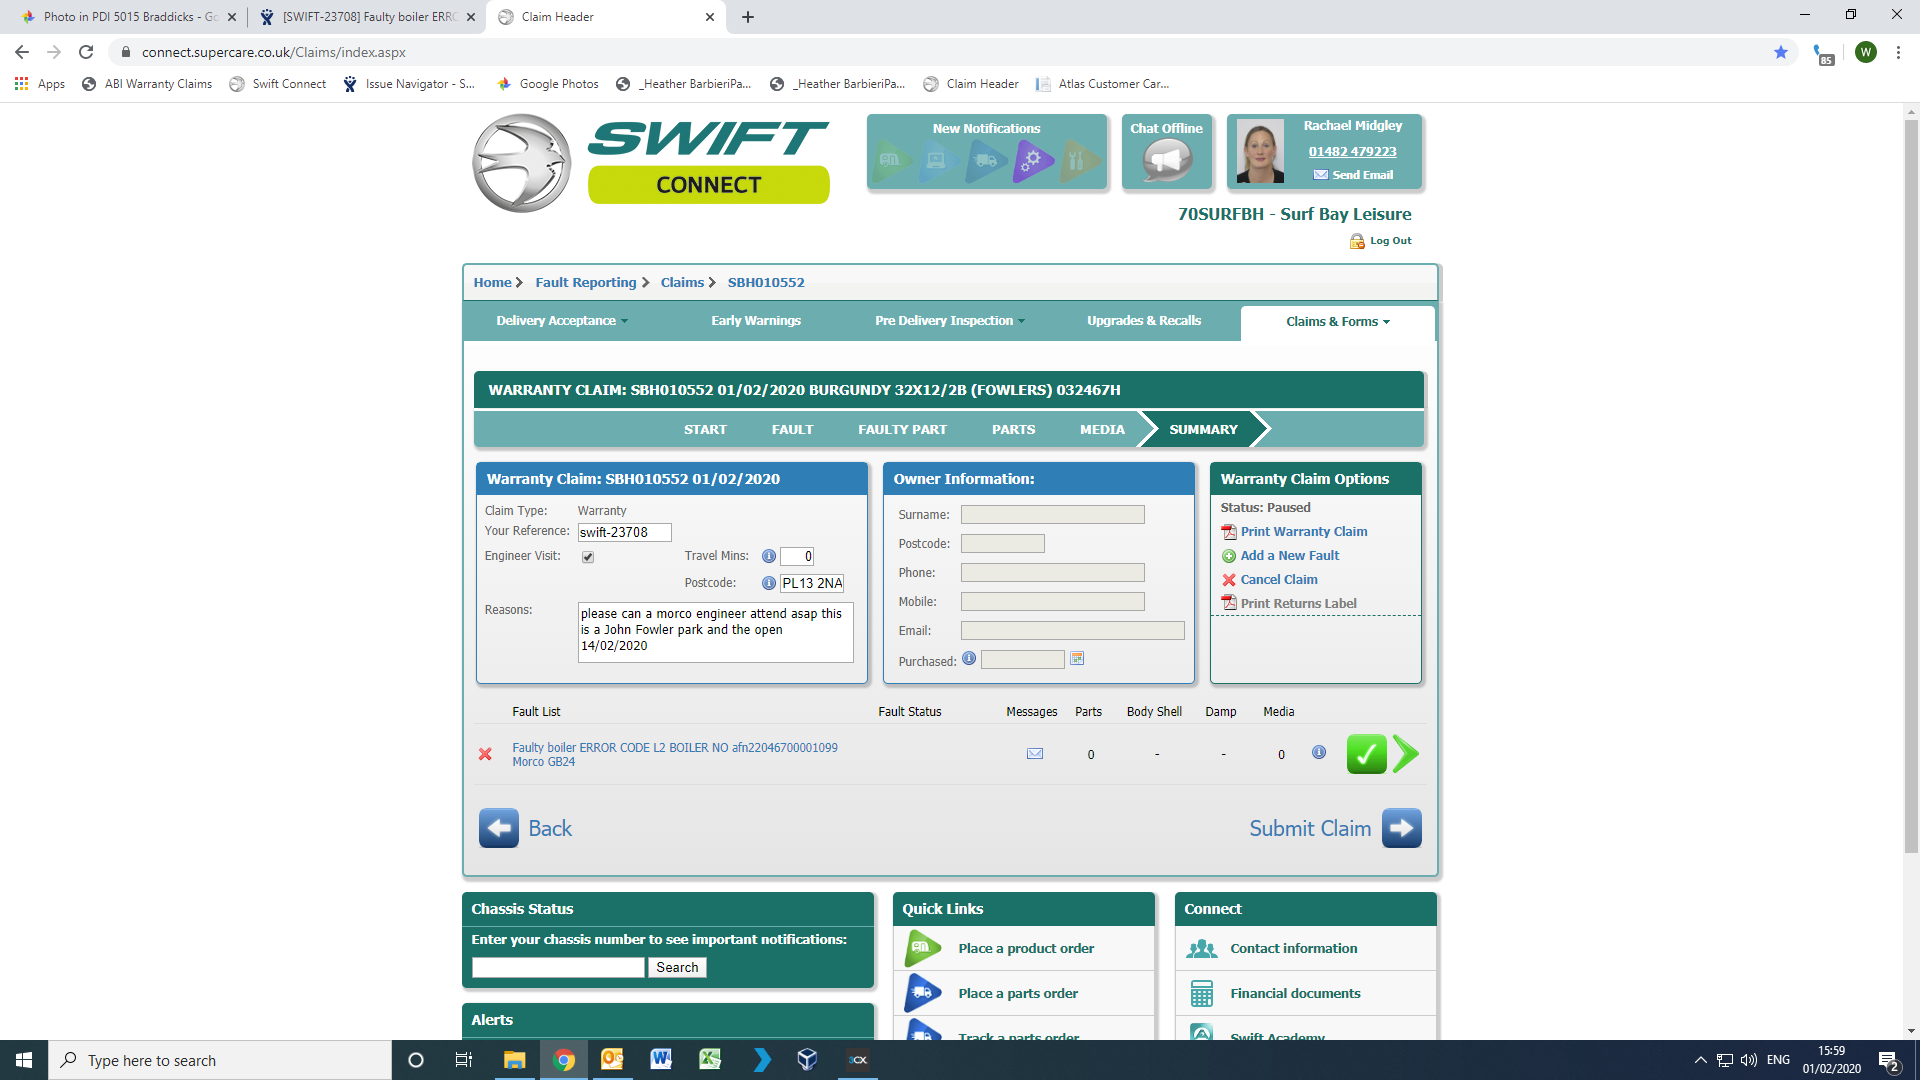Click the Travel Mins info icon
This screenshot has height=1080, width=1920.
coord(768,556)
